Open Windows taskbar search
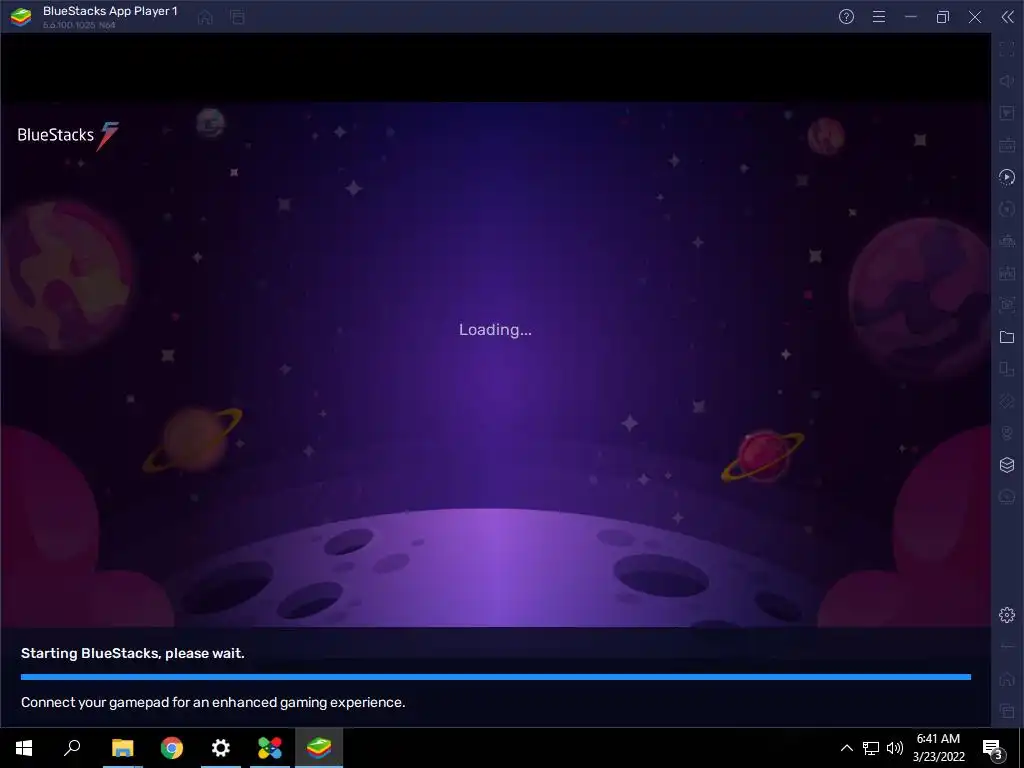Screen dimensions: 1024x768 click(x=72, y=748)
